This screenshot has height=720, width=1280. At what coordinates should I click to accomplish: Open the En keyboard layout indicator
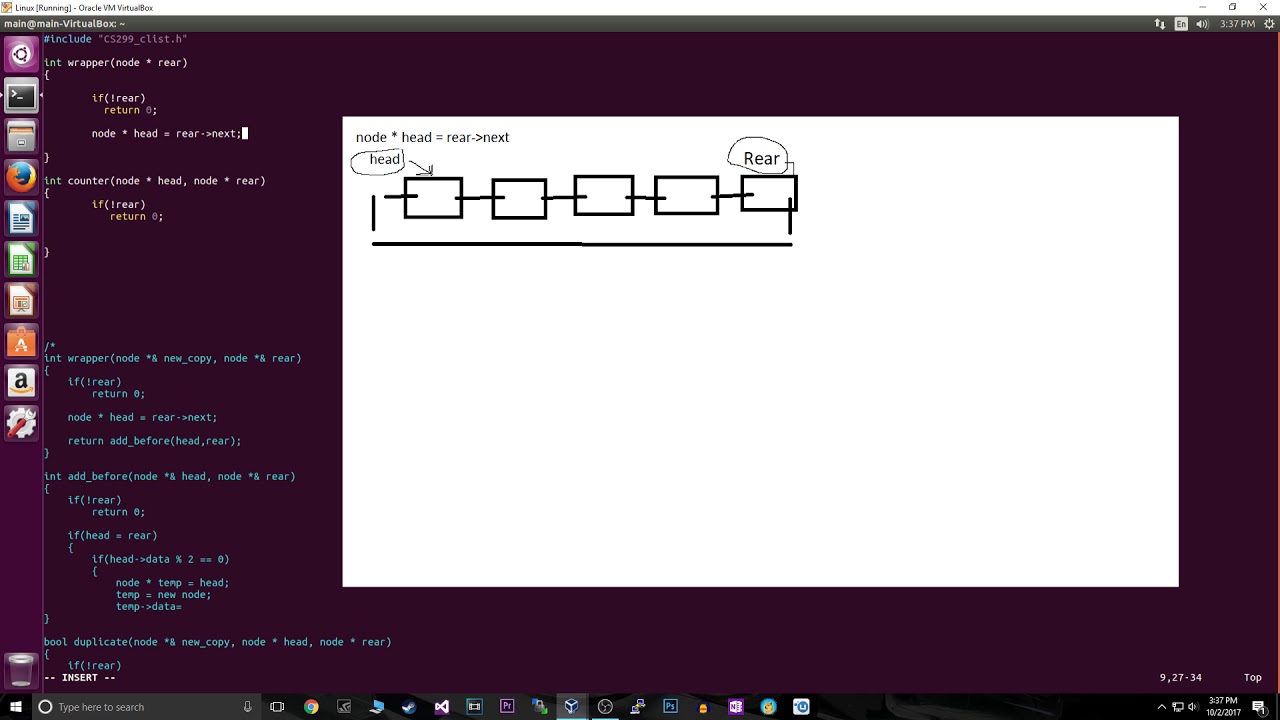click(1181, 24)
